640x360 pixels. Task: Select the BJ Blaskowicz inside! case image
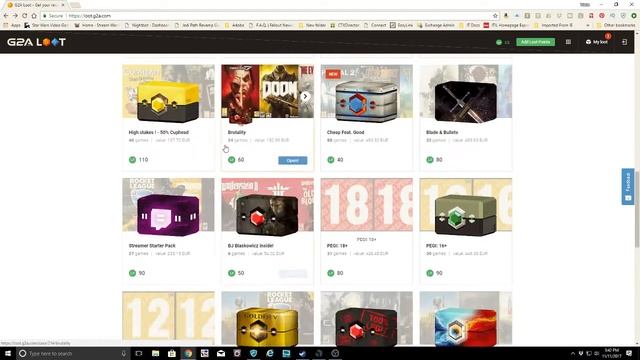[267, 215]
